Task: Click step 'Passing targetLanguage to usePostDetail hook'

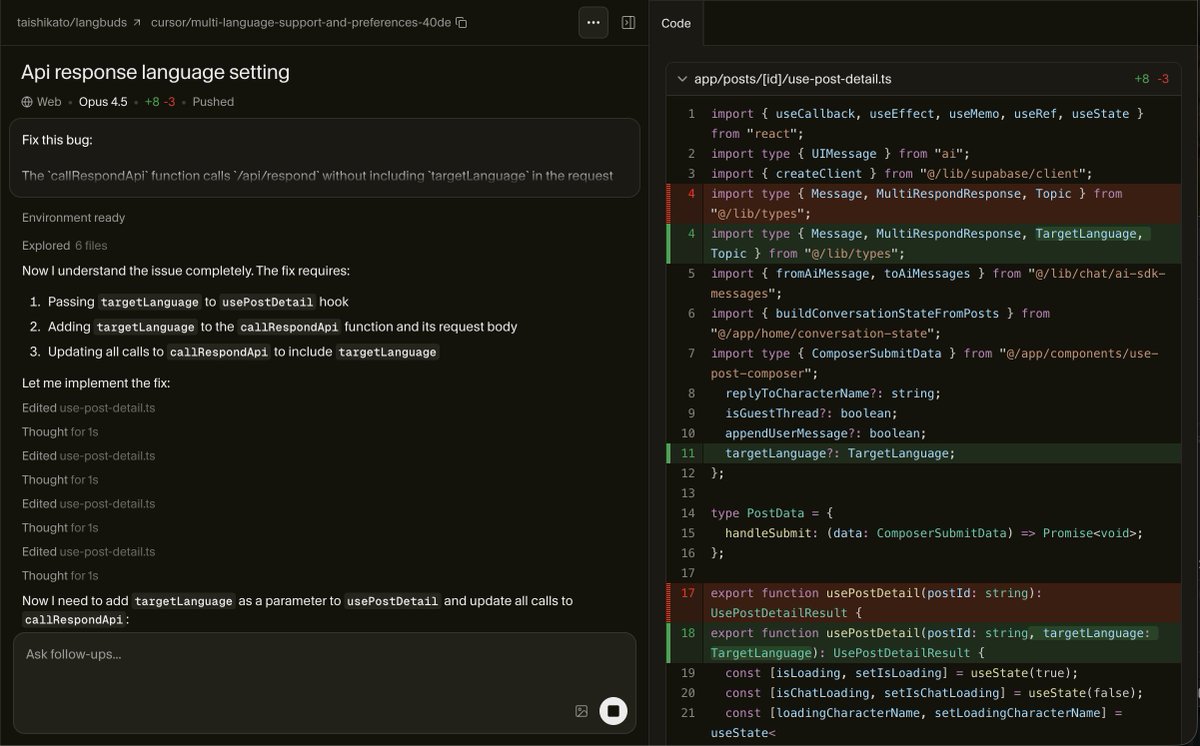Action: (197, 302)
